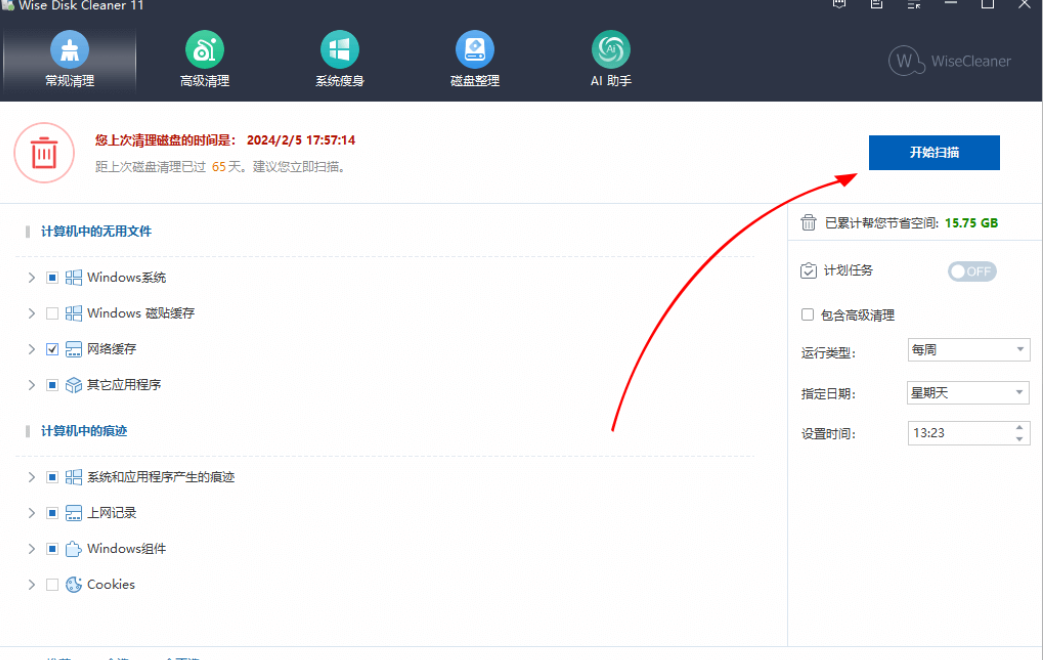
Task: Click the Cookies cookie icon
Action: tap(74, 585)
